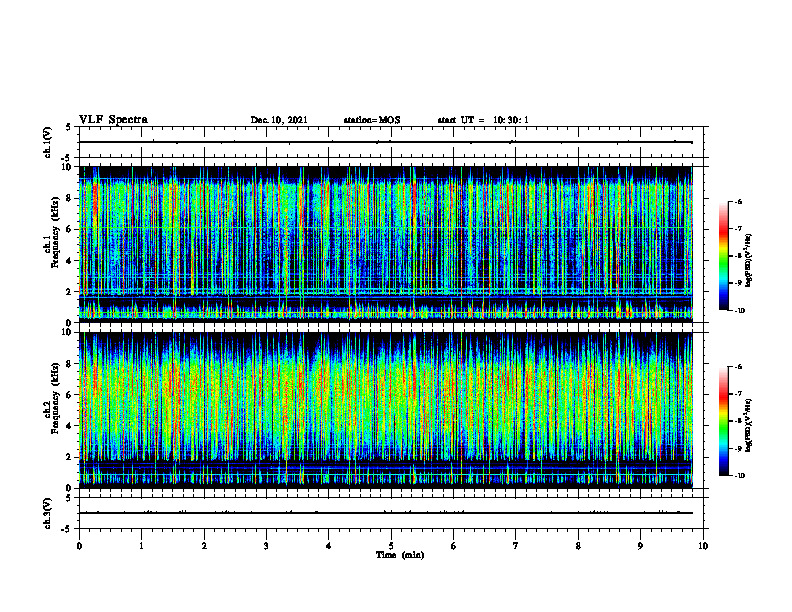Click the "-7" label on ch.2 color bar
The width and height of the screenshot is (792, 612).
coord(738,394)
